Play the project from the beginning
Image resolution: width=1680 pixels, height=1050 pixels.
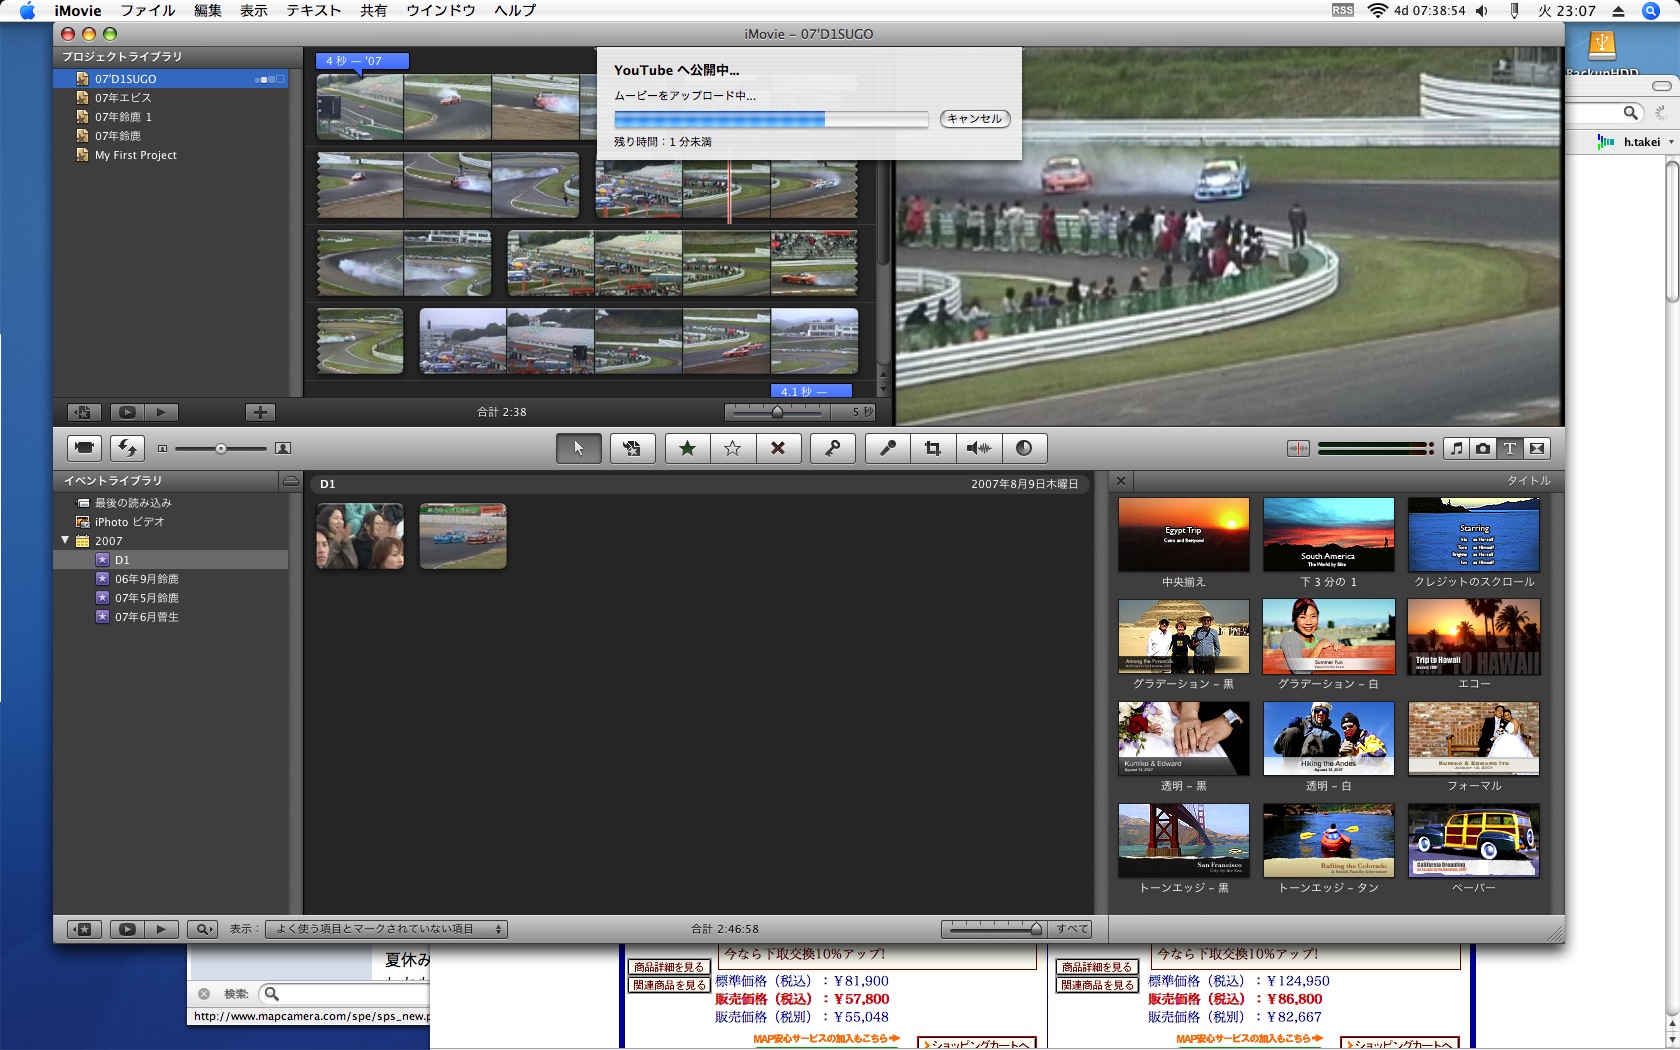[161, 412]
